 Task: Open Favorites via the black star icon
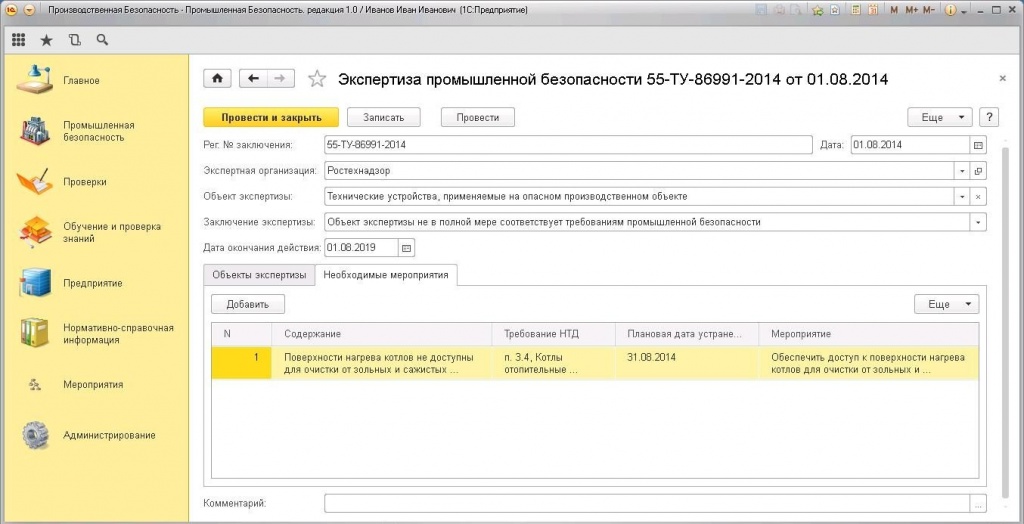[46, 40]
